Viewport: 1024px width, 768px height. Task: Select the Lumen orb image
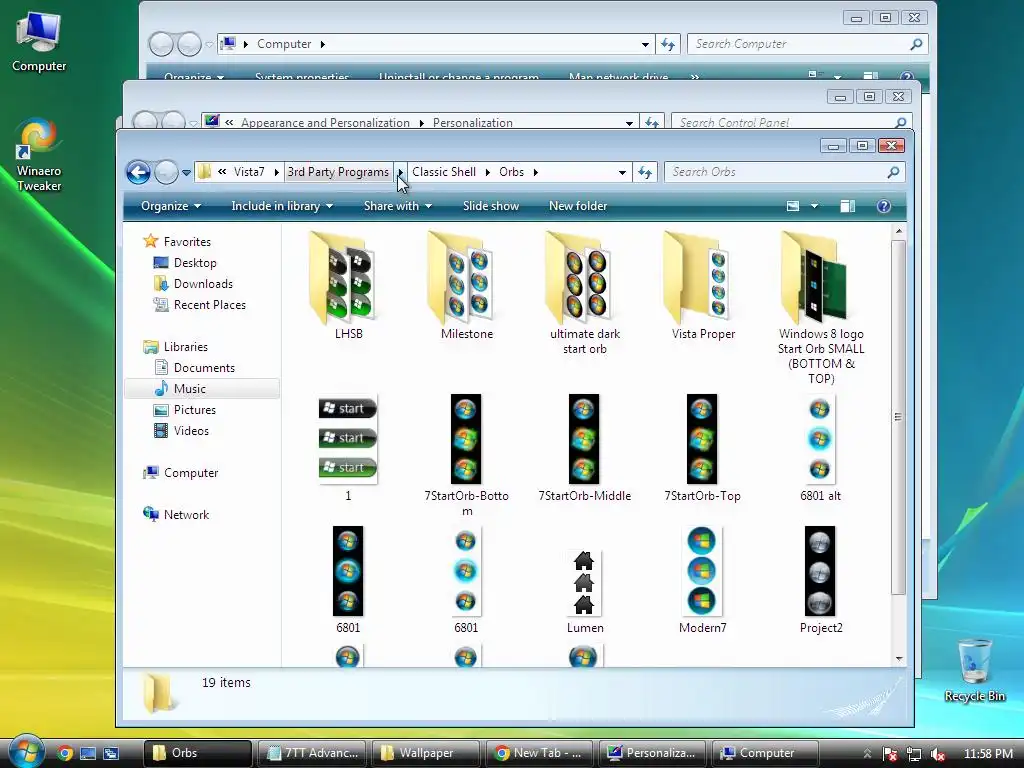coord(584,590)
